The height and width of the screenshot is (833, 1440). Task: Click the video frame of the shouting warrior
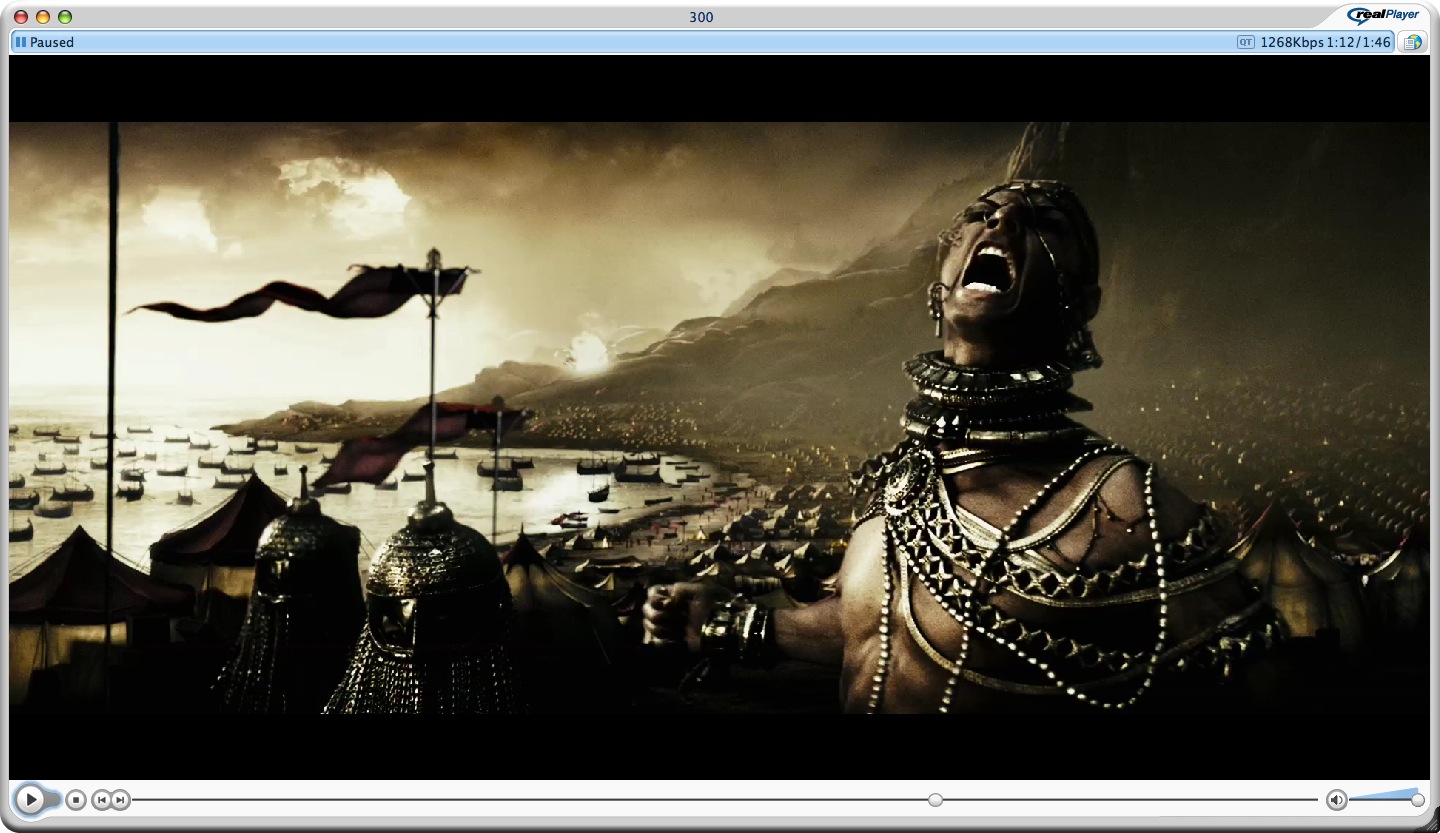(x=720, y=417)
